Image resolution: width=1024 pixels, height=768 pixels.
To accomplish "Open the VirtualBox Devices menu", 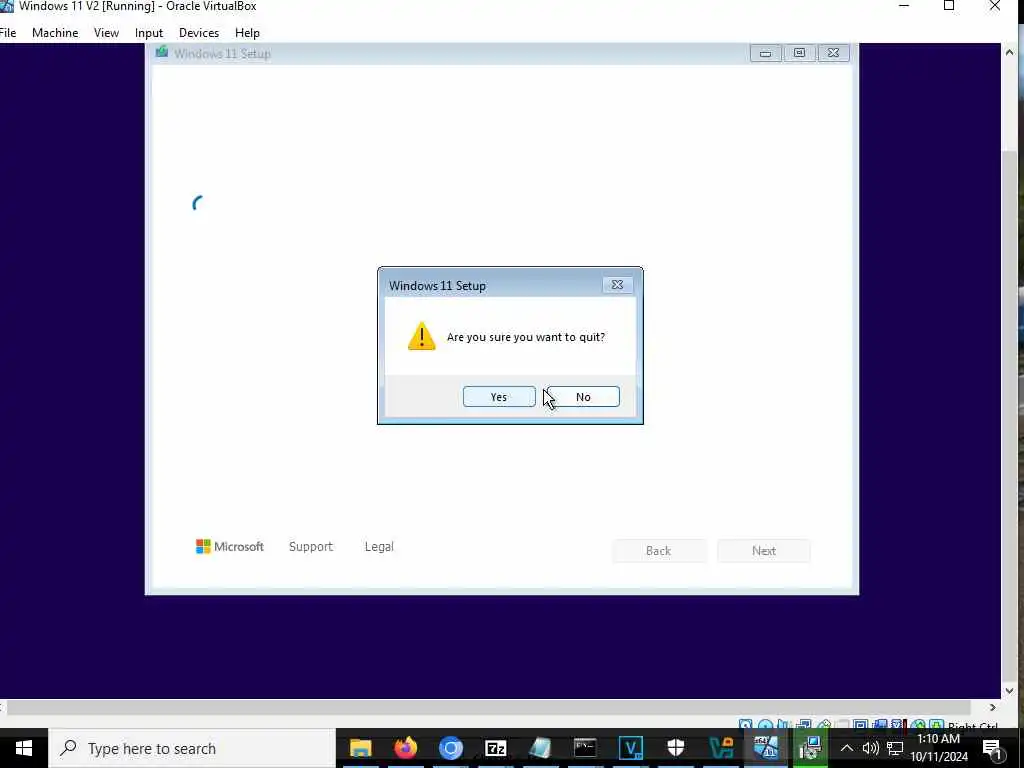I will pos(199,33).
